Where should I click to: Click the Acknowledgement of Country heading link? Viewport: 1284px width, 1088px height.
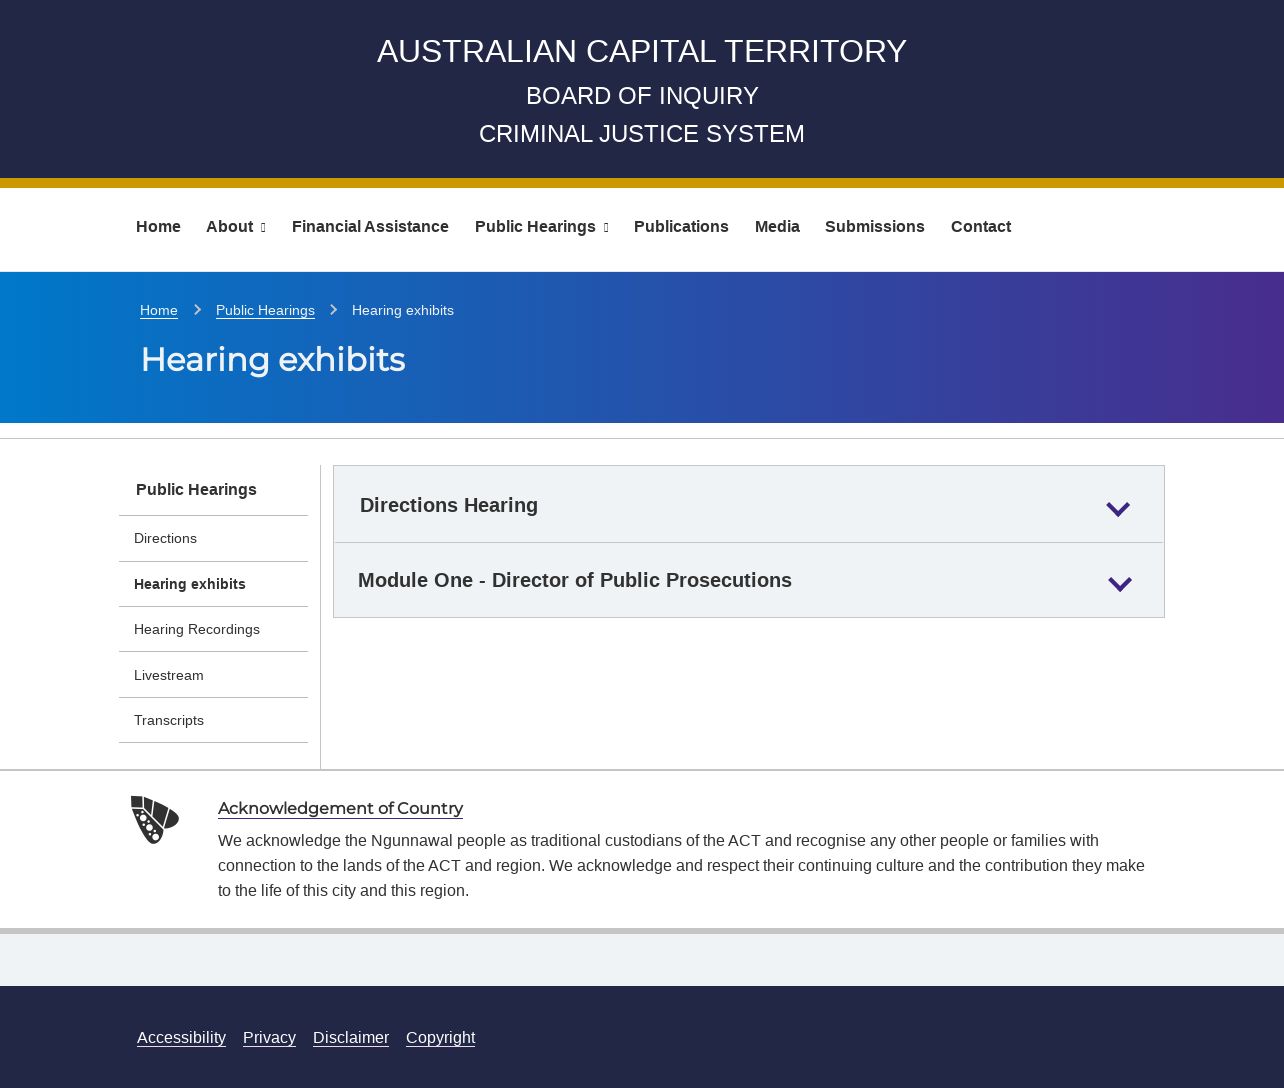click(x=340, y=808)
